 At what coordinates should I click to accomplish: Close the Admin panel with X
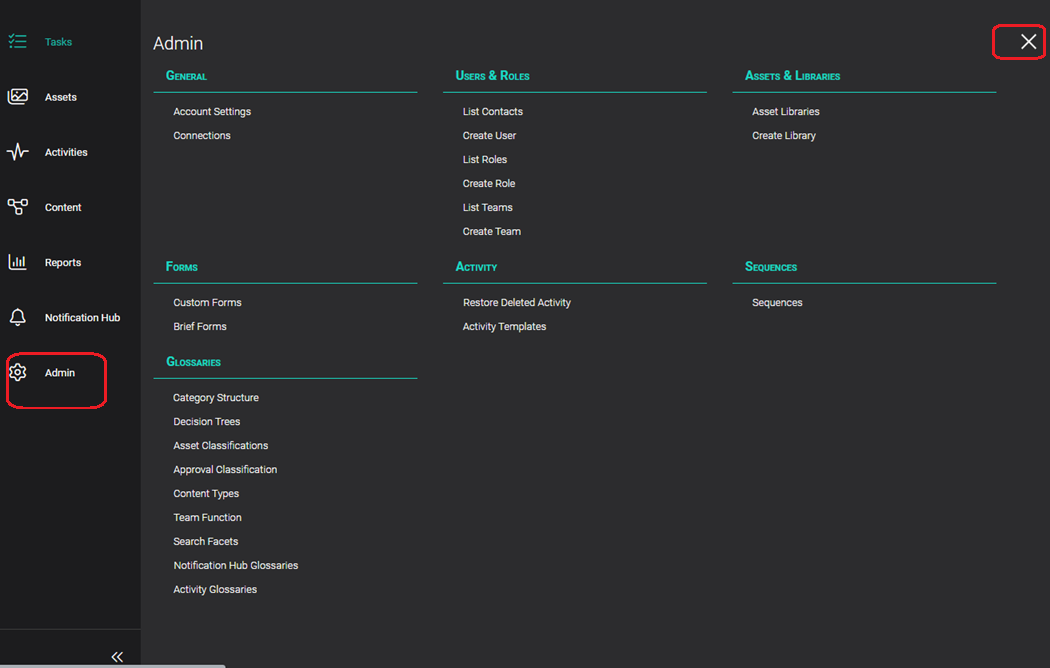click(1029, 41)
